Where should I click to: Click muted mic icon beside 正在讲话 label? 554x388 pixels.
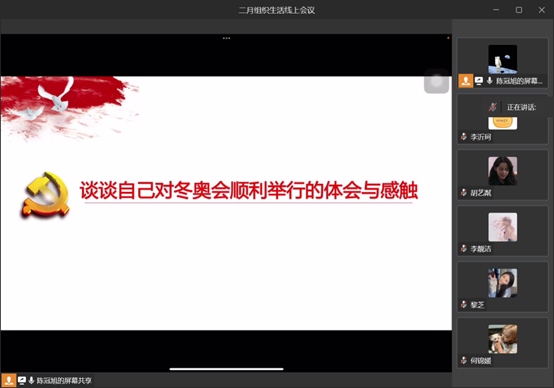[x=493, y=107]
